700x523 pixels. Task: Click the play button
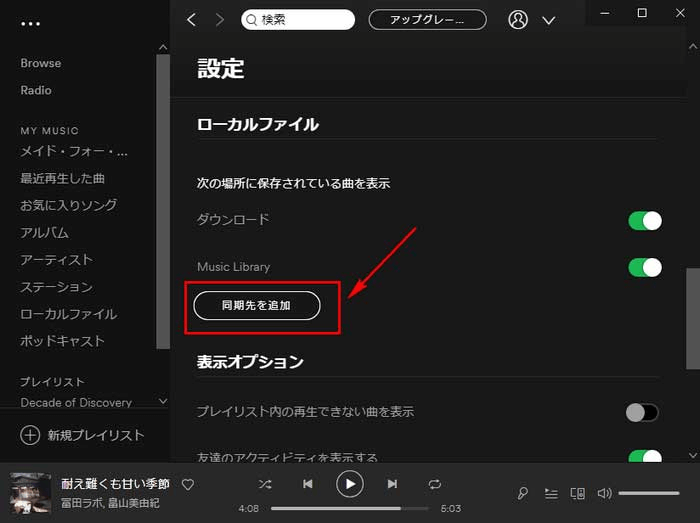350,484
